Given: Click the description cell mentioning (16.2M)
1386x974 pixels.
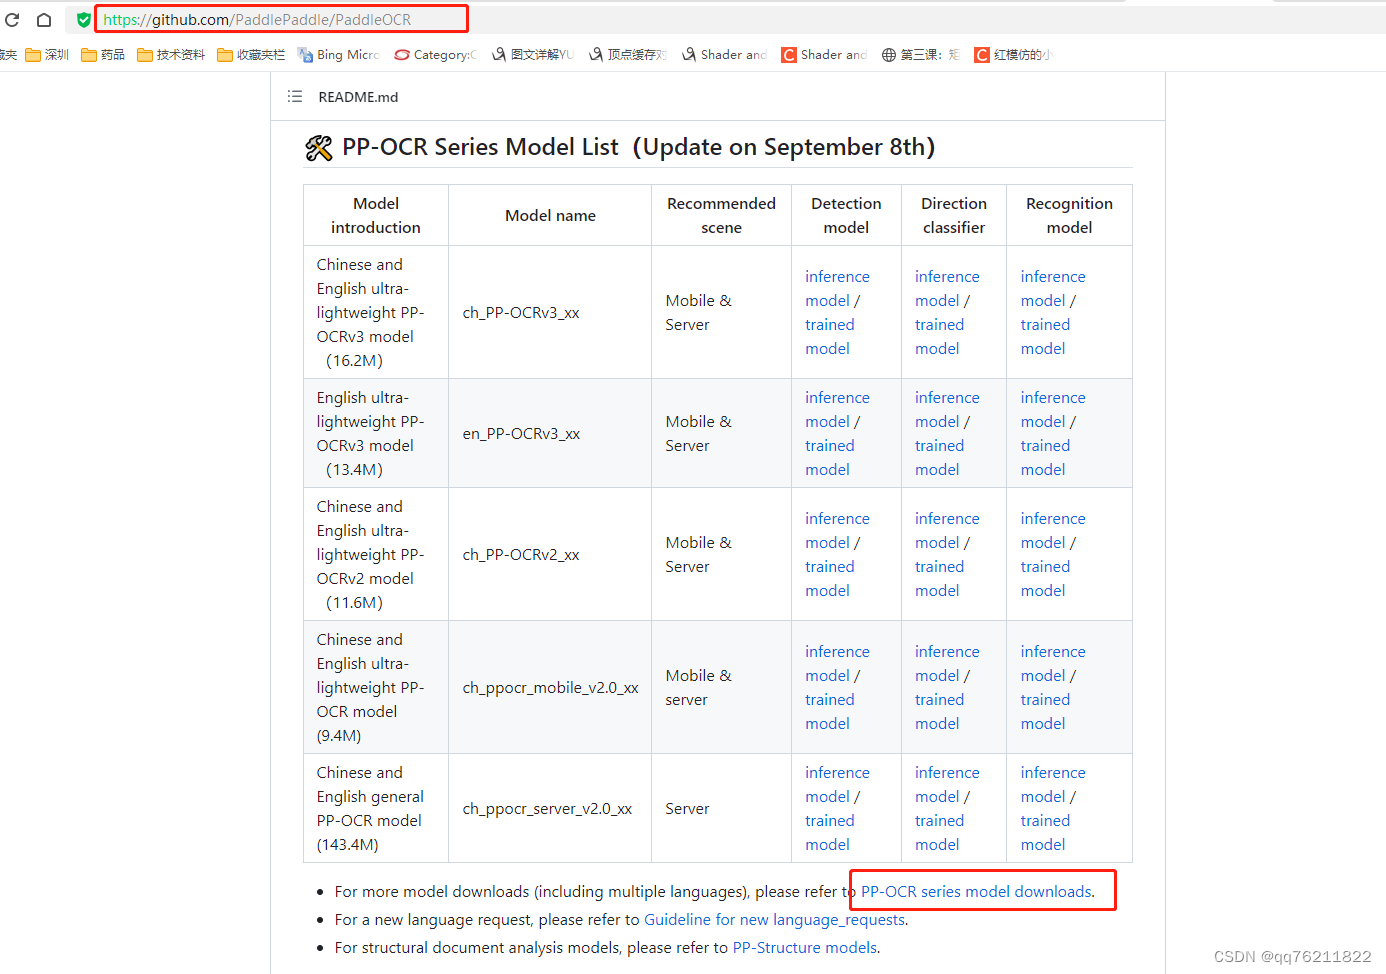Looking at the screenshot, I should tap(376, 312).
